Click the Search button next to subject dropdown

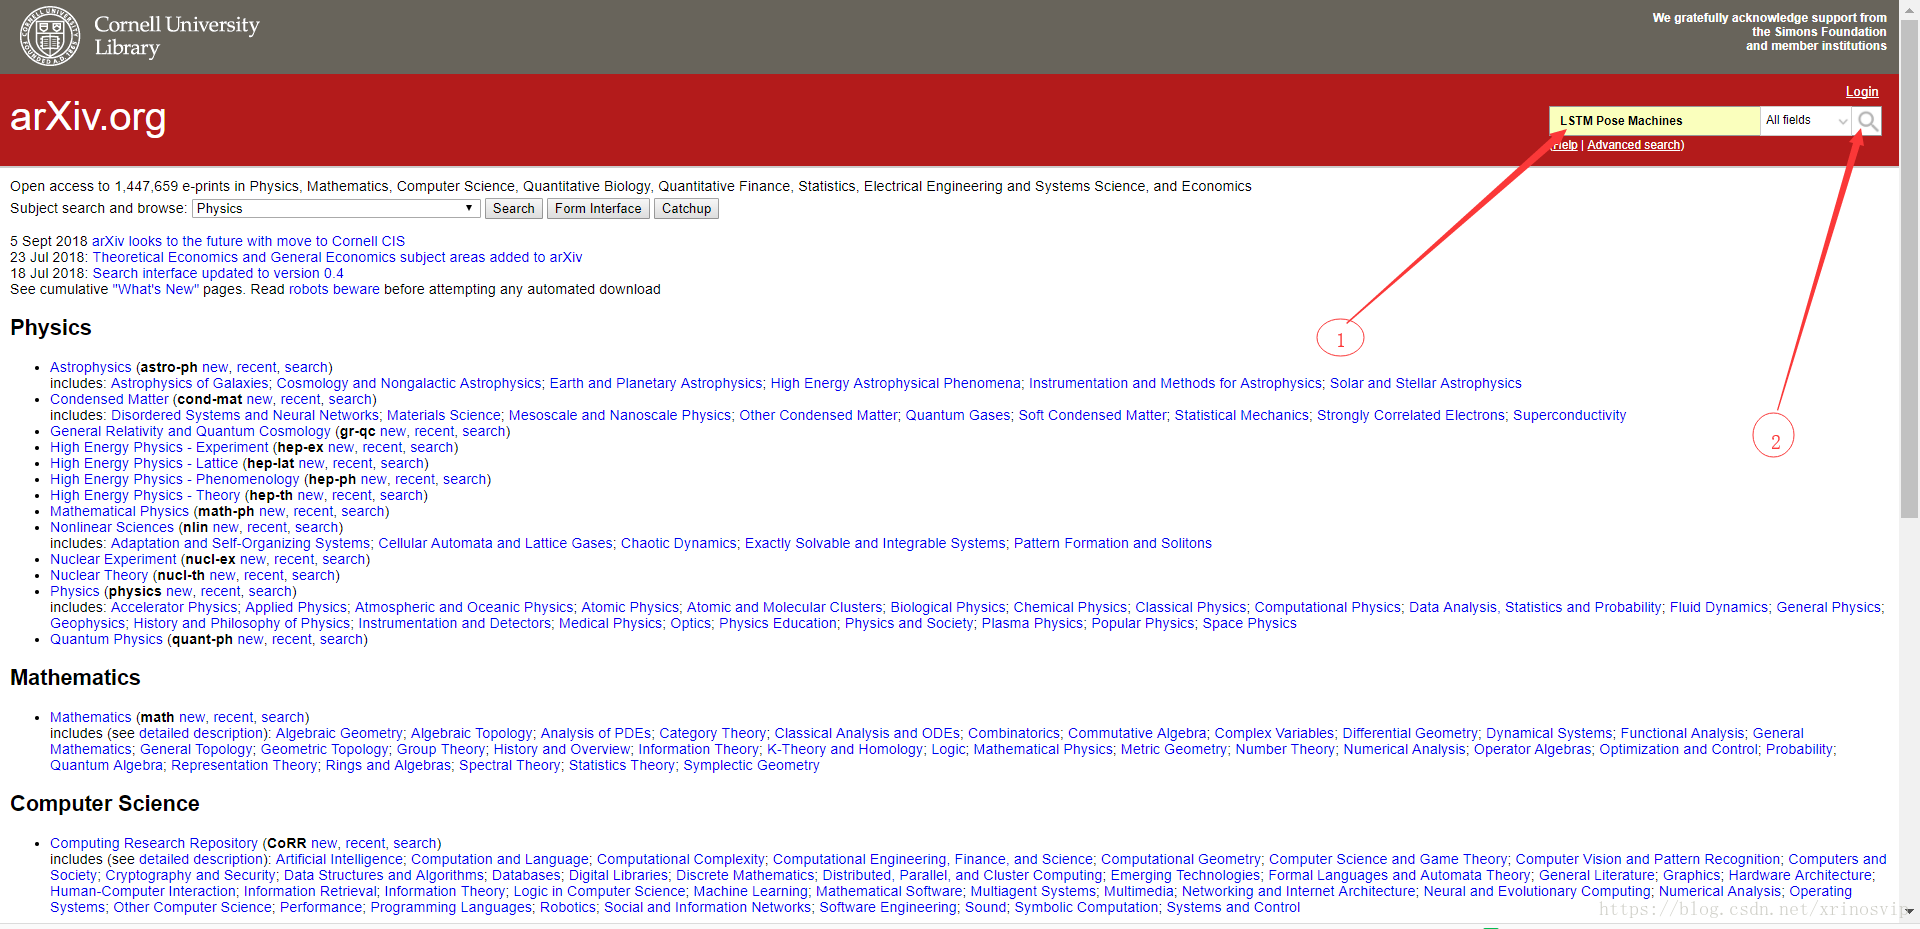point(514,208)
